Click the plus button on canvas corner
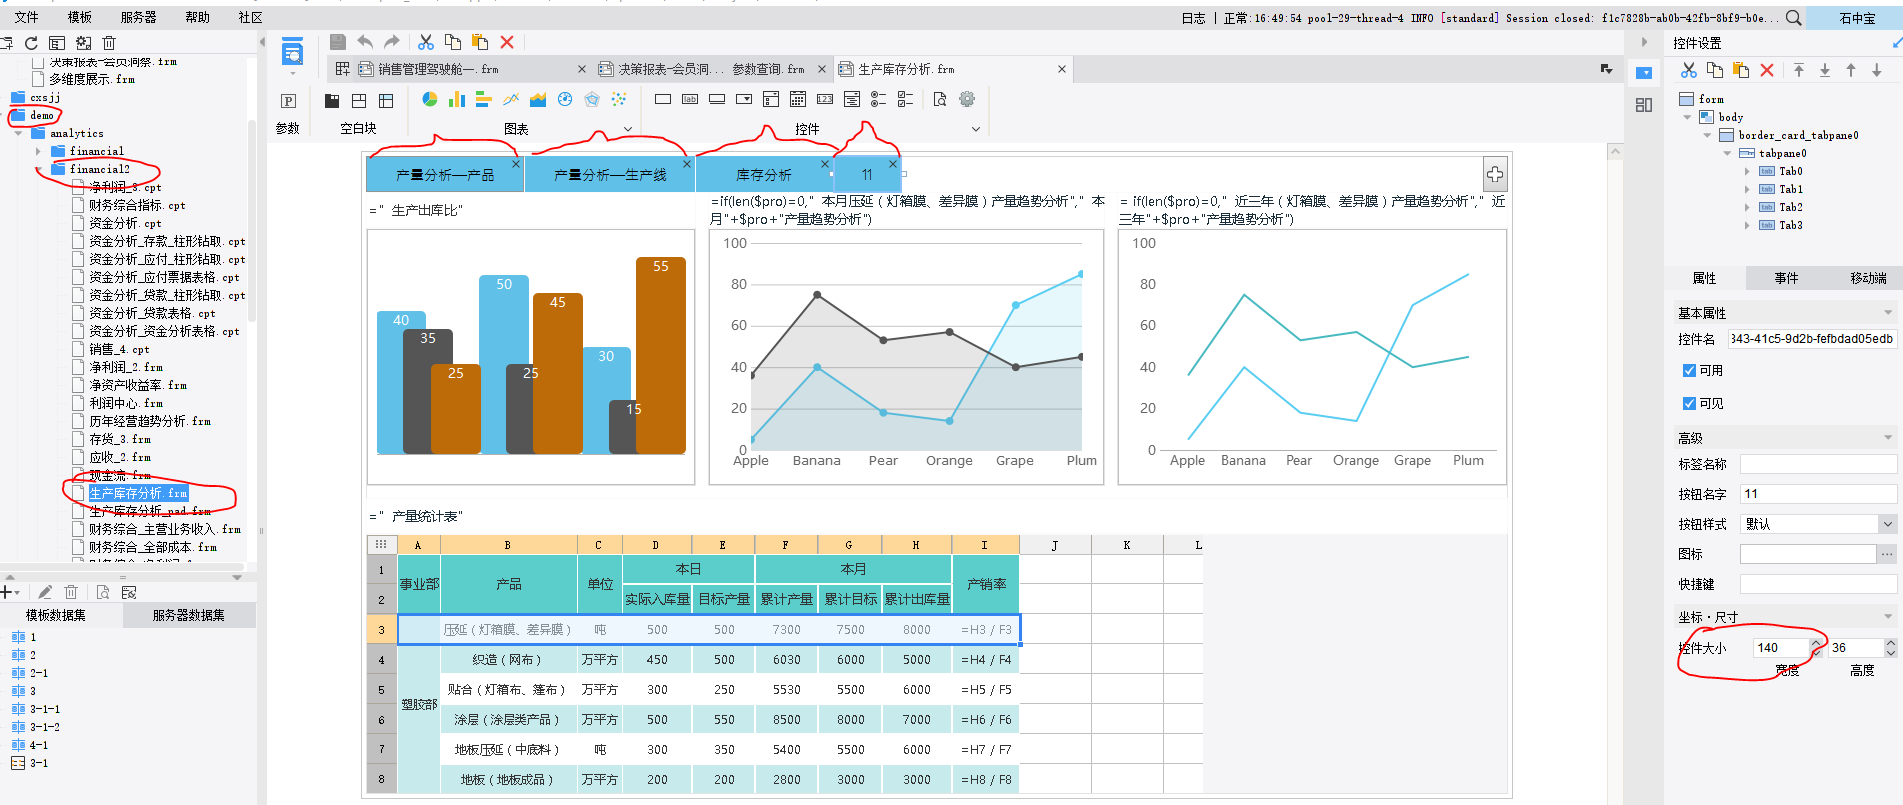Screen dimensions: 1903x805 point(1495,174)
